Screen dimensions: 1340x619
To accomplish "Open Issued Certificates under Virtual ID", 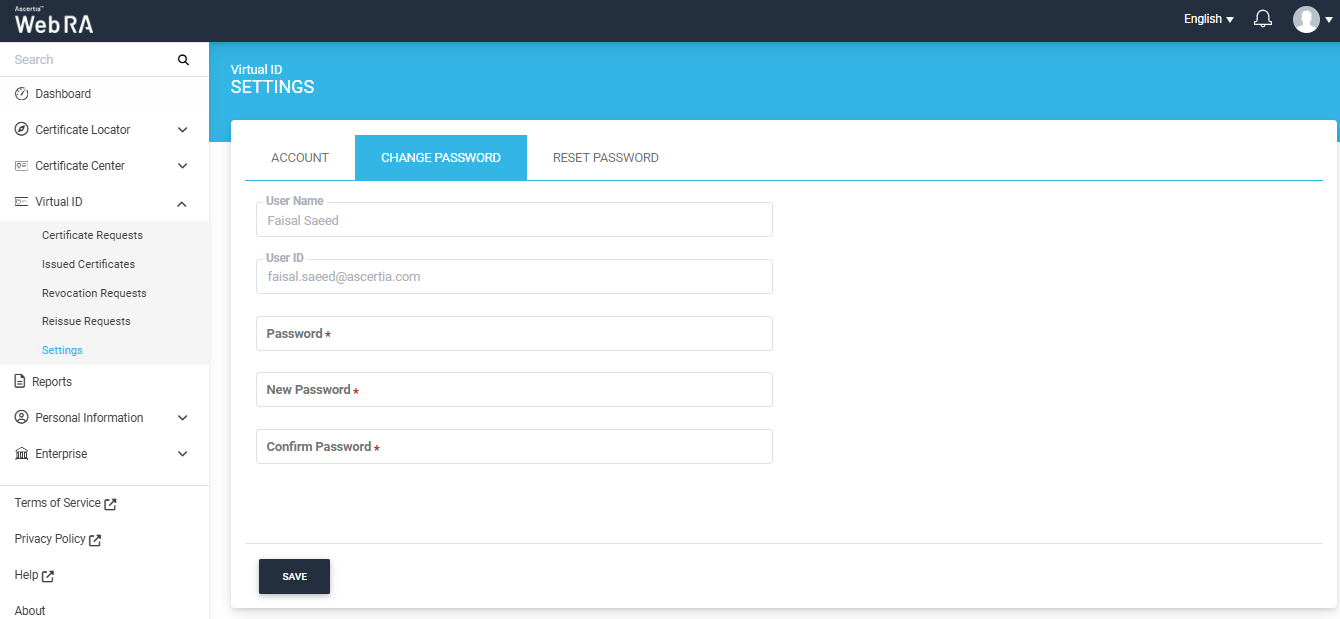I will [x=88, y=265].
